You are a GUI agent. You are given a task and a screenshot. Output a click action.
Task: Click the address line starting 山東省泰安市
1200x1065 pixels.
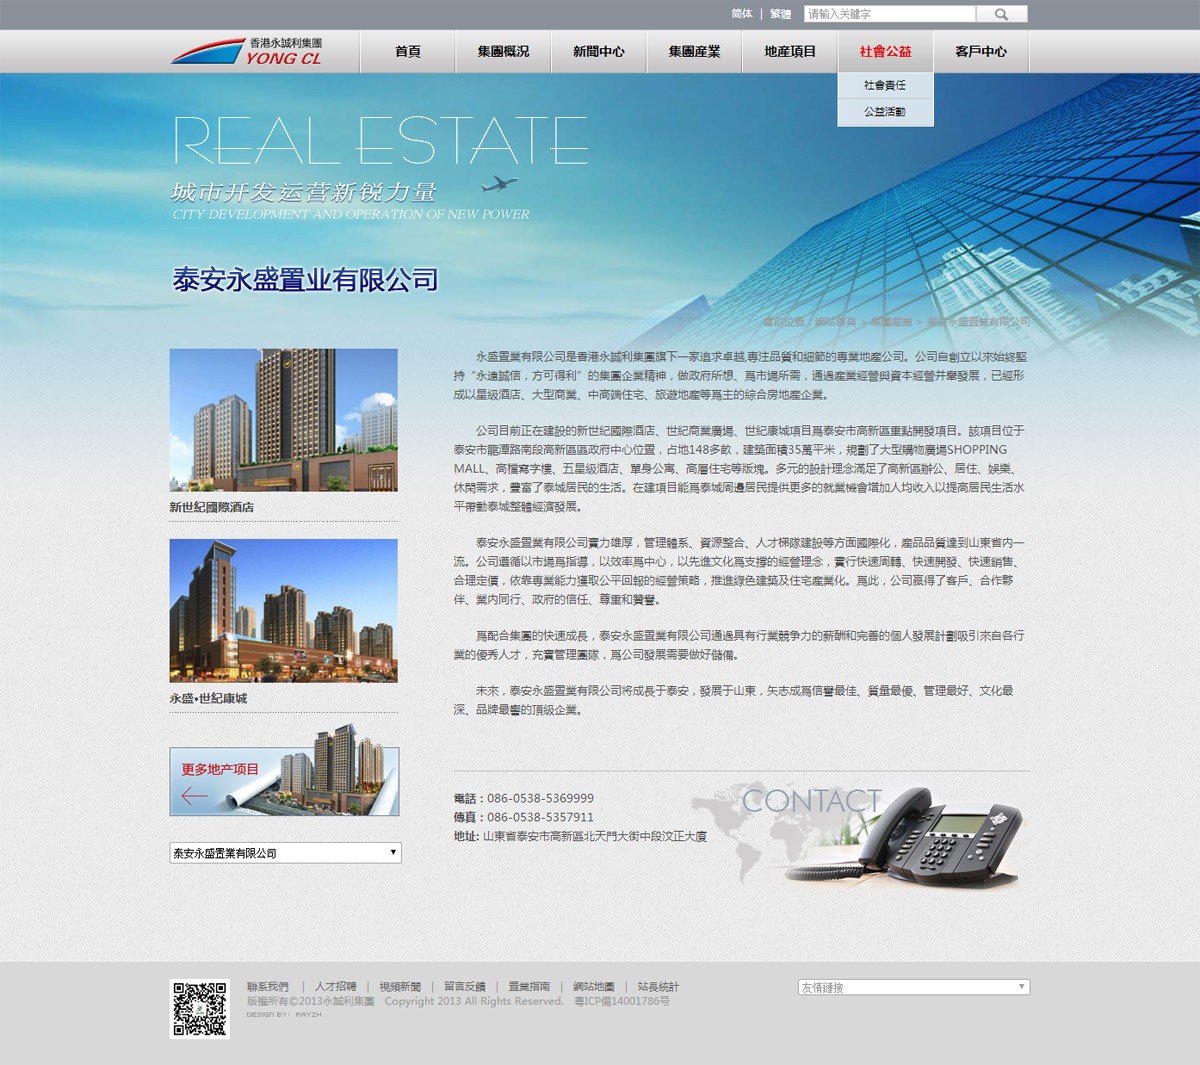(595, 836)
